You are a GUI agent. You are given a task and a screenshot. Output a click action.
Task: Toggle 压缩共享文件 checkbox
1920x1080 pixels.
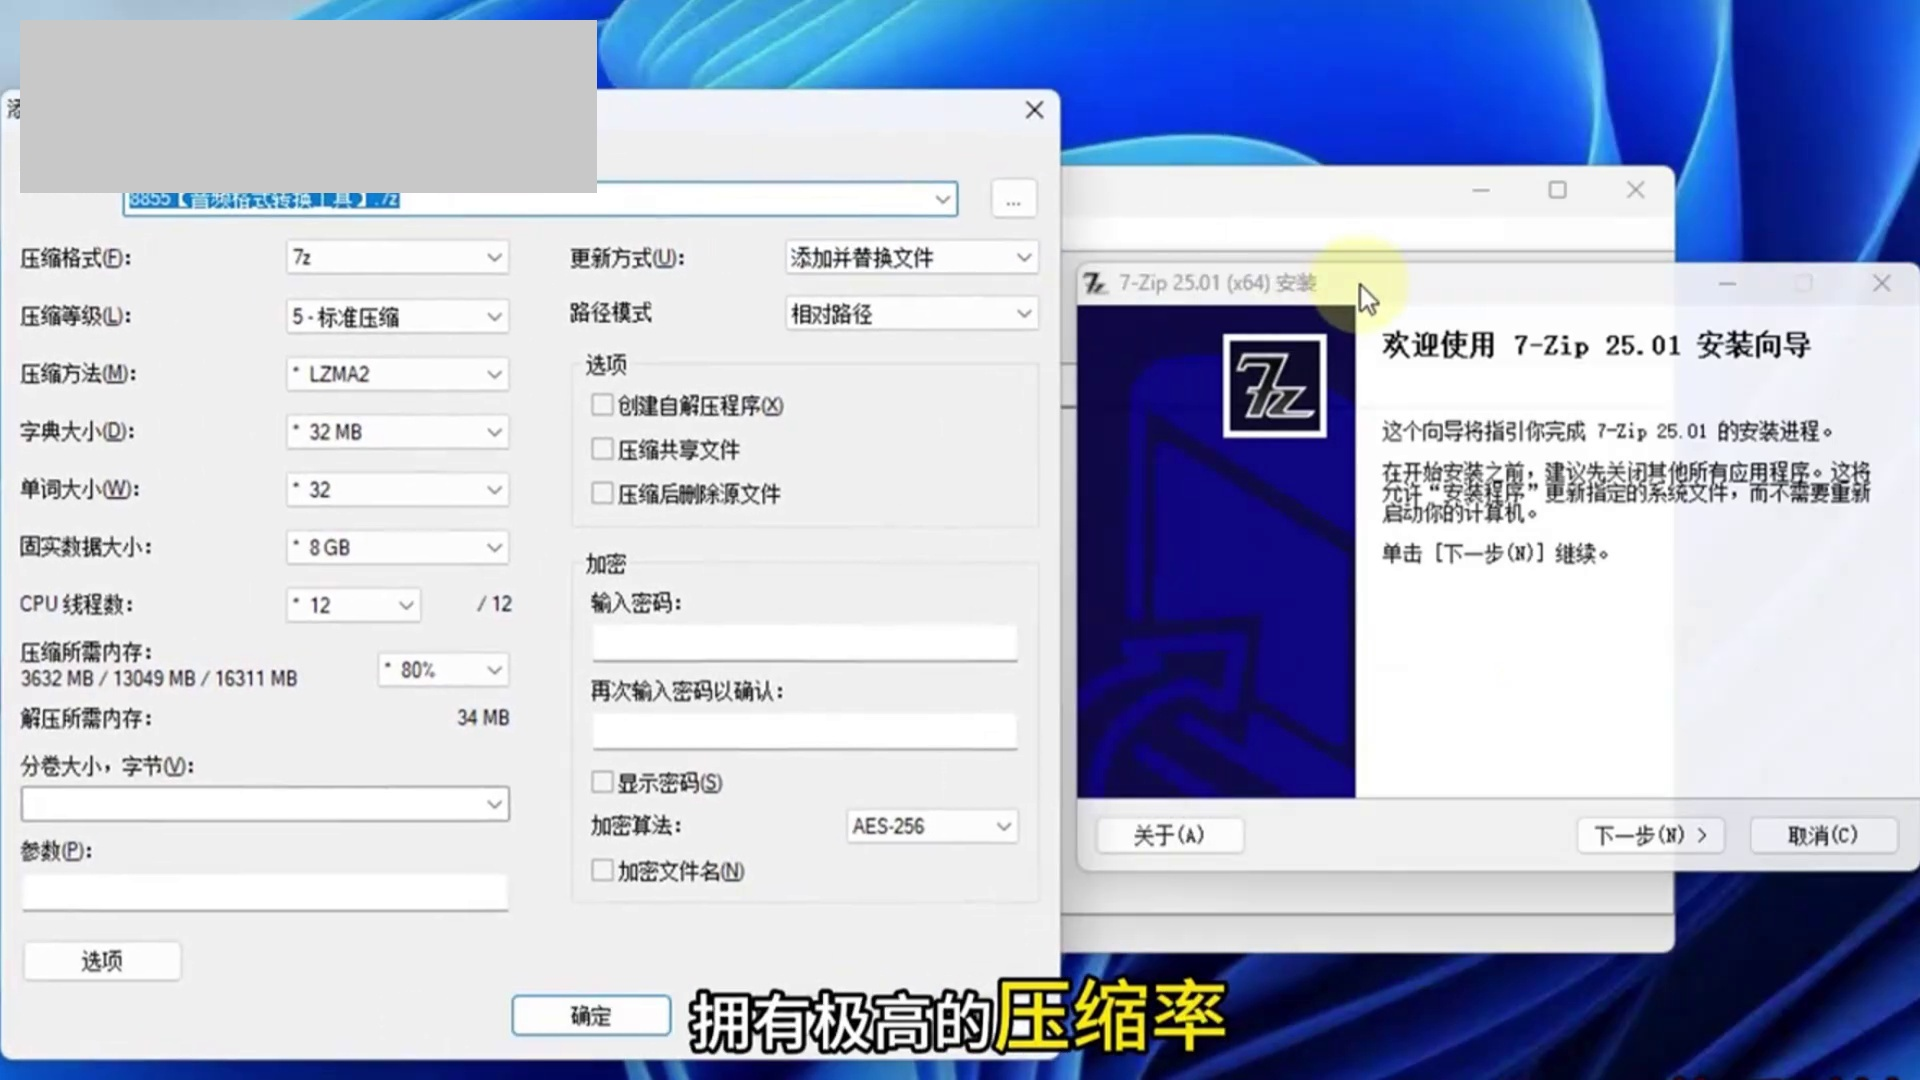coord(602,449)
